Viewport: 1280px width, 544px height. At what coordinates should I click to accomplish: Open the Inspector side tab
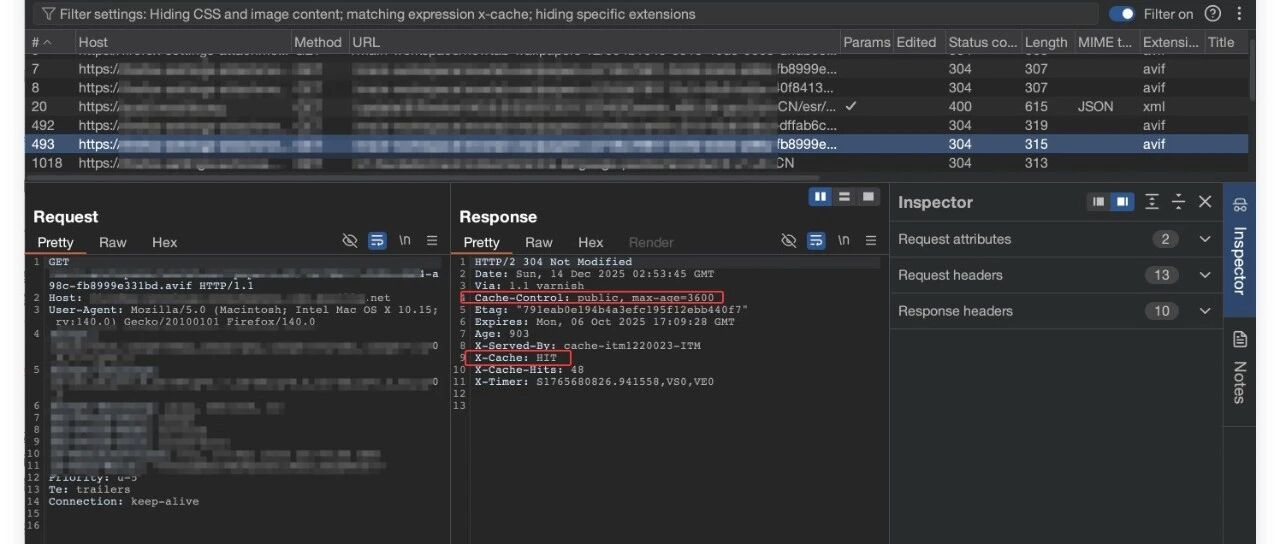(x=1240, y=250)
